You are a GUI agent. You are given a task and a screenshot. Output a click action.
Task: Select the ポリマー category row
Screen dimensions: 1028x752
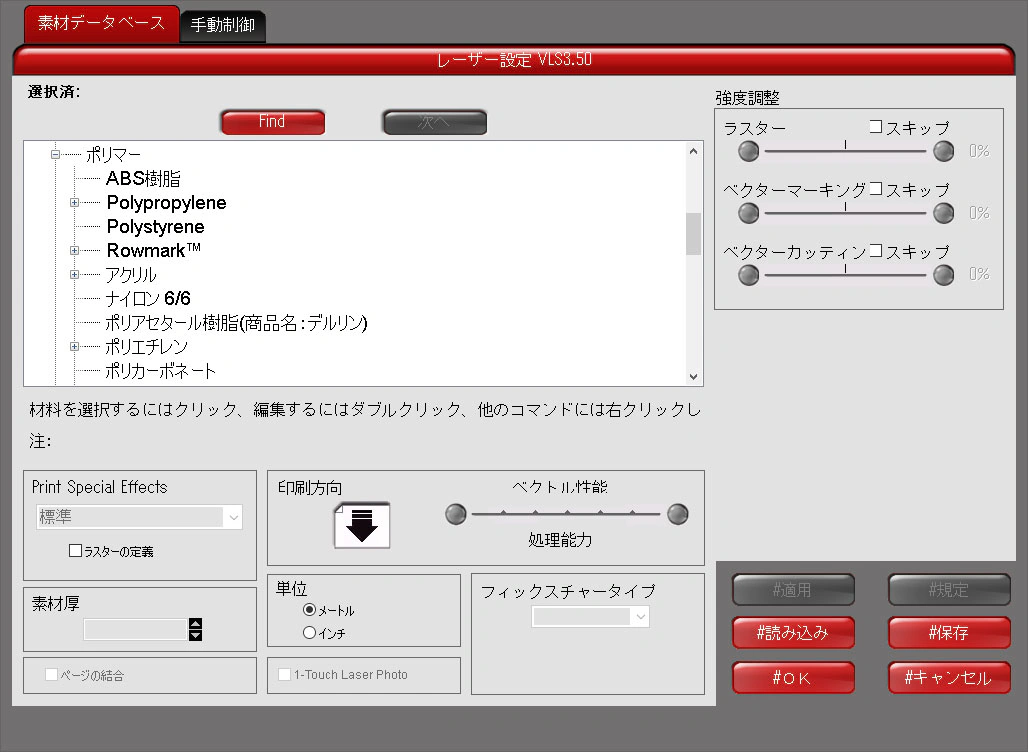(113, 155)
